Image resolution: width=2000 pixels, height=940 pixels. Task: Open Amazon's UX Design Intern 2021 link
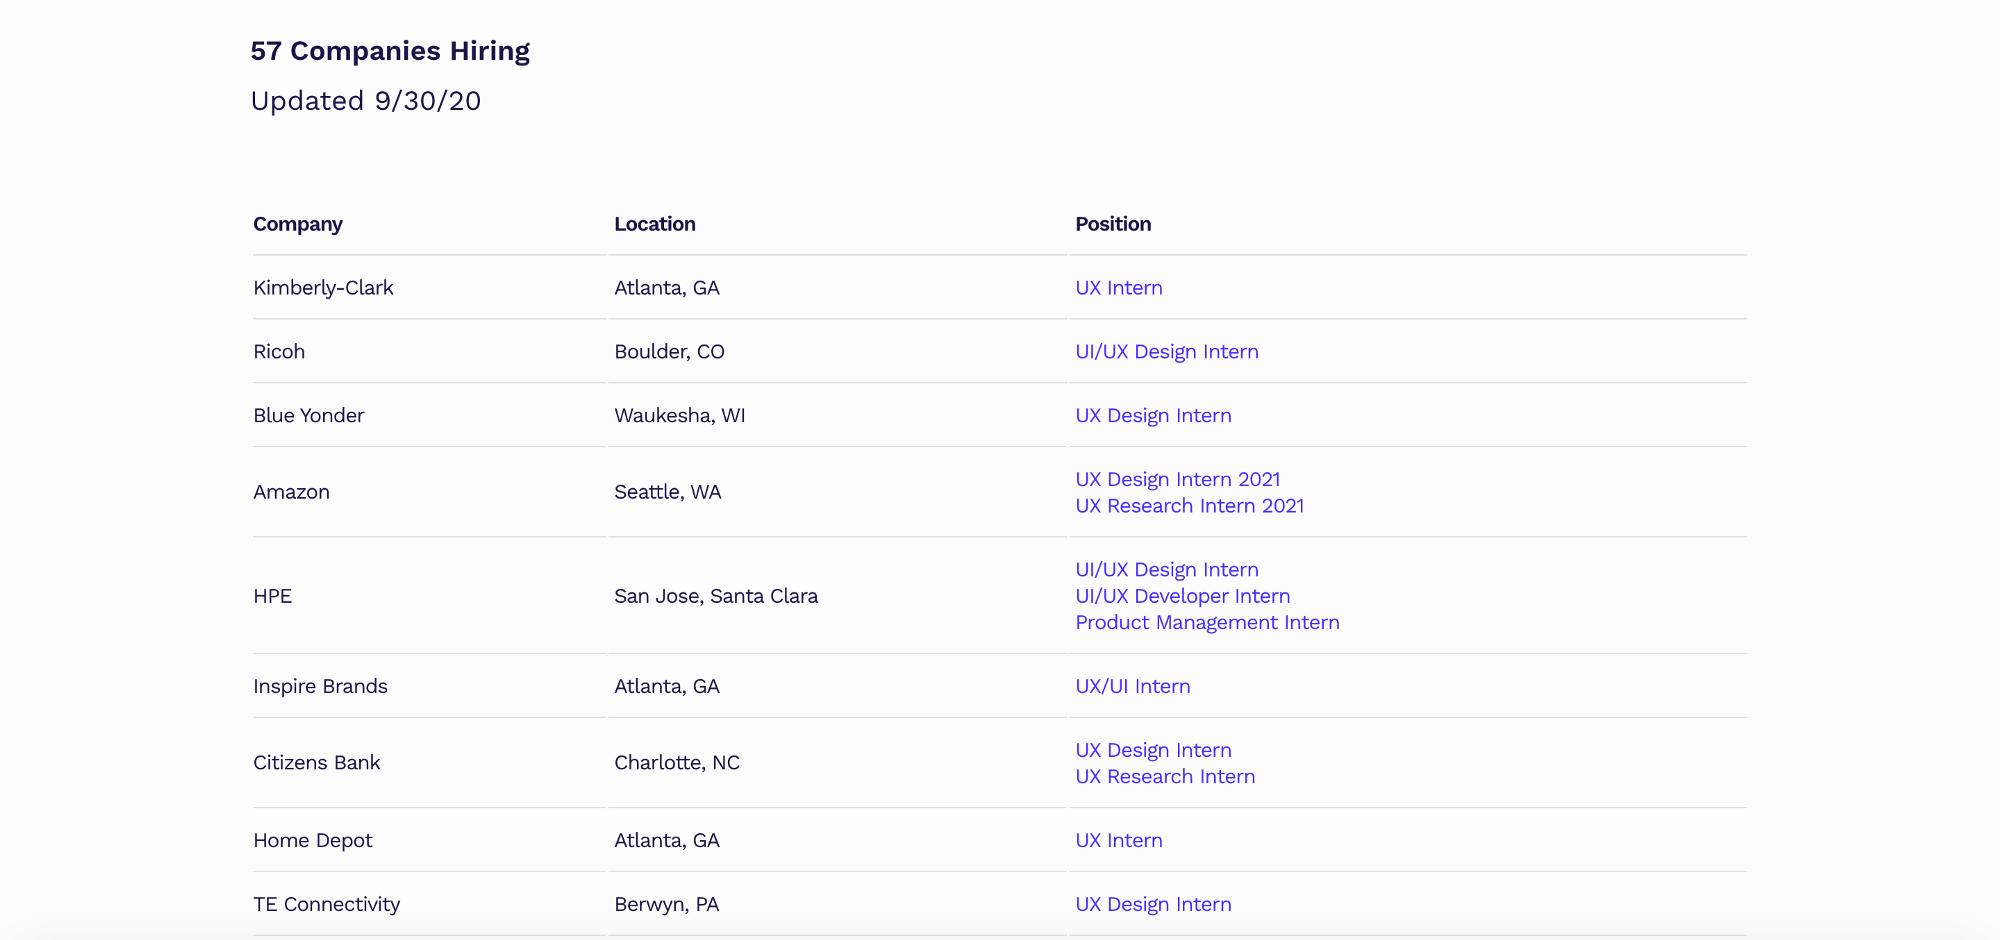click(1177, 480)
